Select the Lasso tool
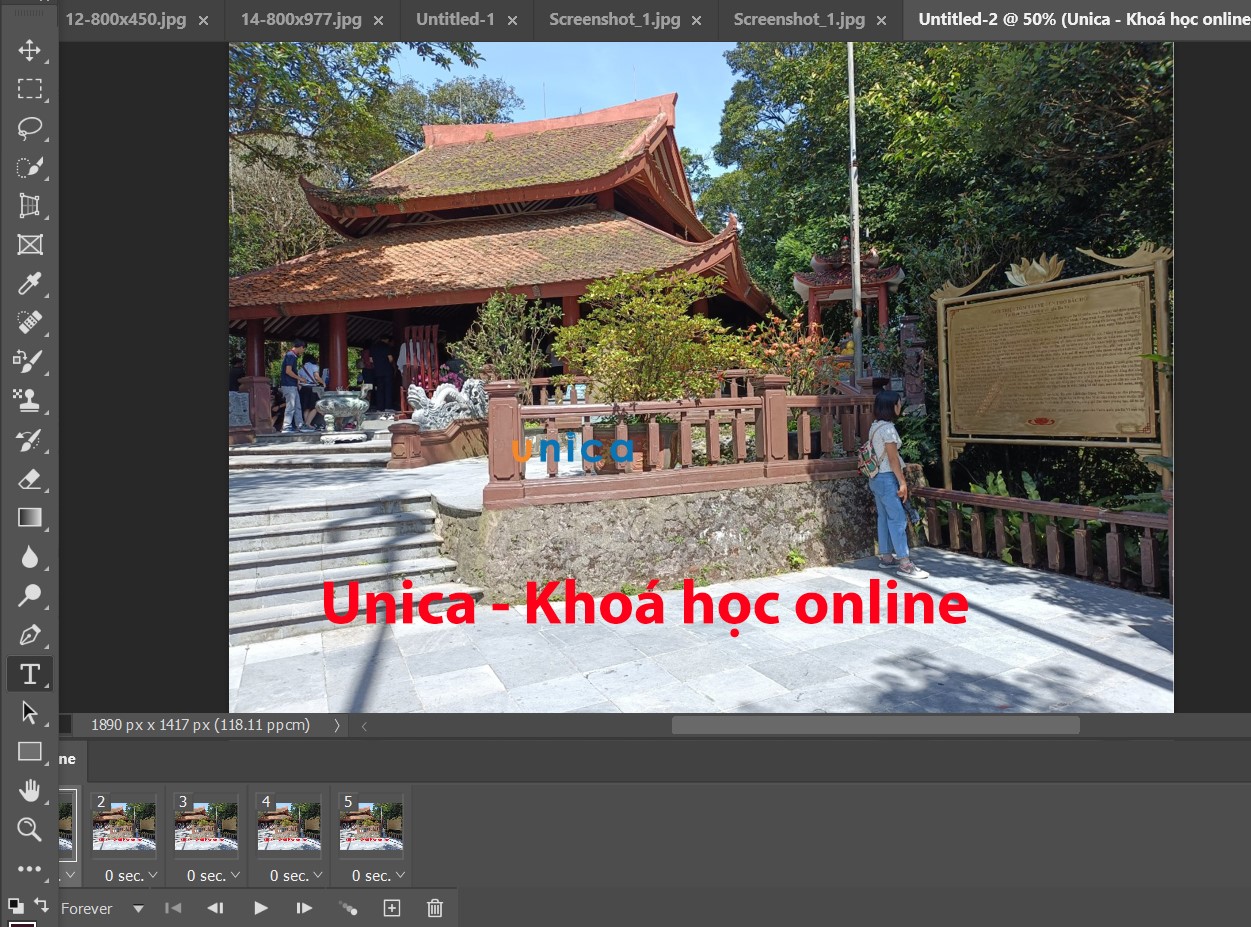Viewport: 1251px width, 927px height. (29, 128)
